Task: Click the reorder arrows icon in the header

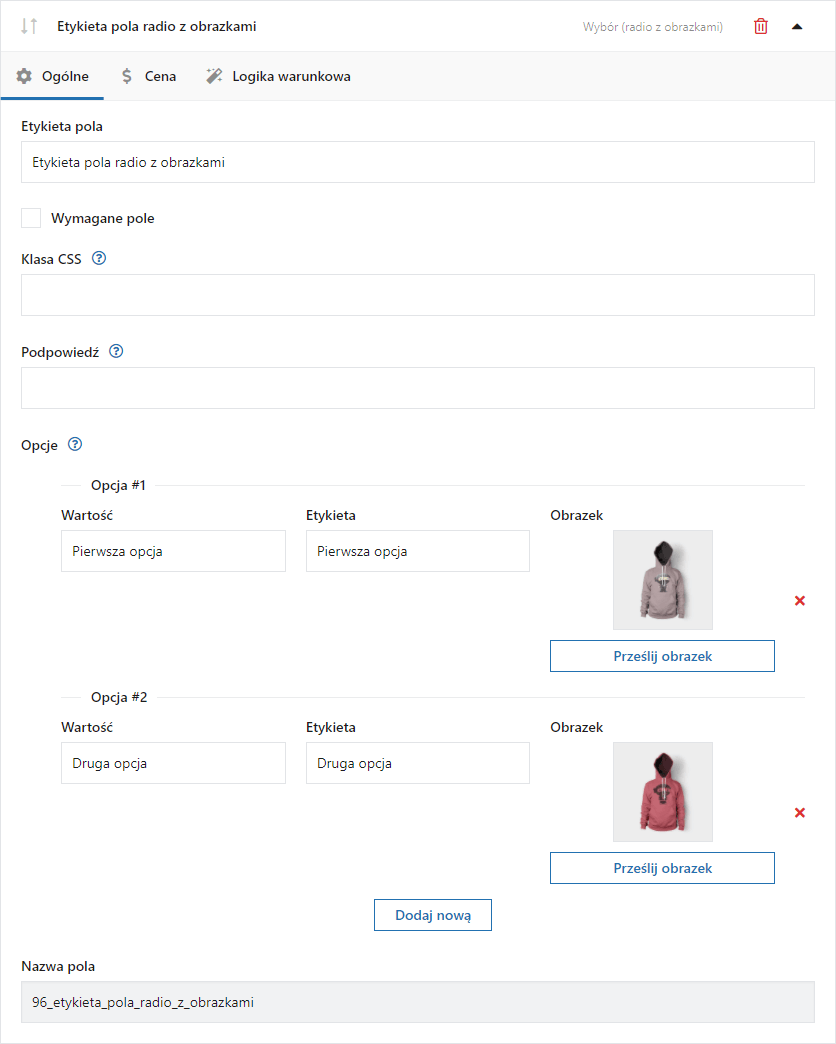Action: pyautogui.click(x=29, y=26)
